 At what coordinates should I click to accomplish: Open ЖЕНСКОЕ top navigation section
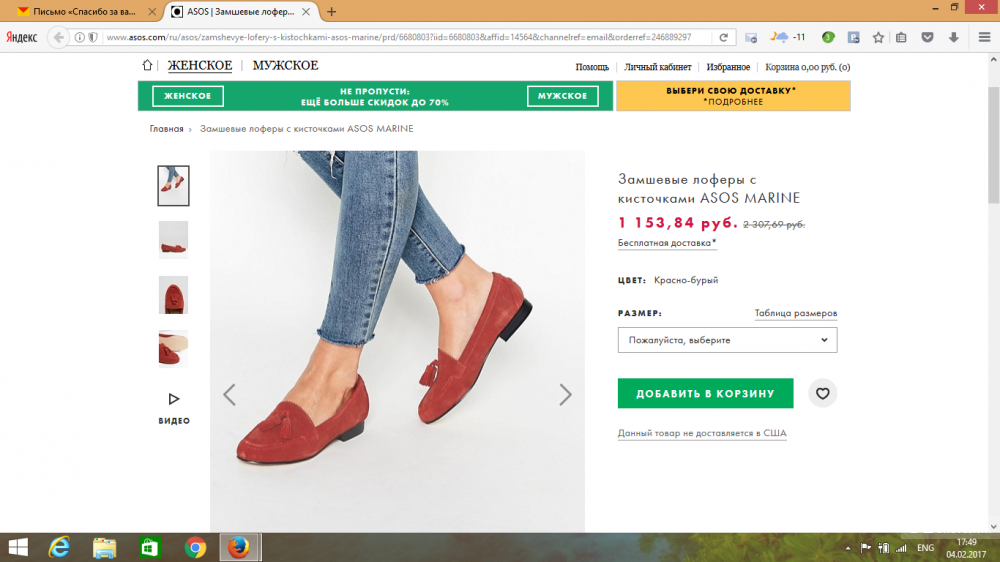coord(200,66)
